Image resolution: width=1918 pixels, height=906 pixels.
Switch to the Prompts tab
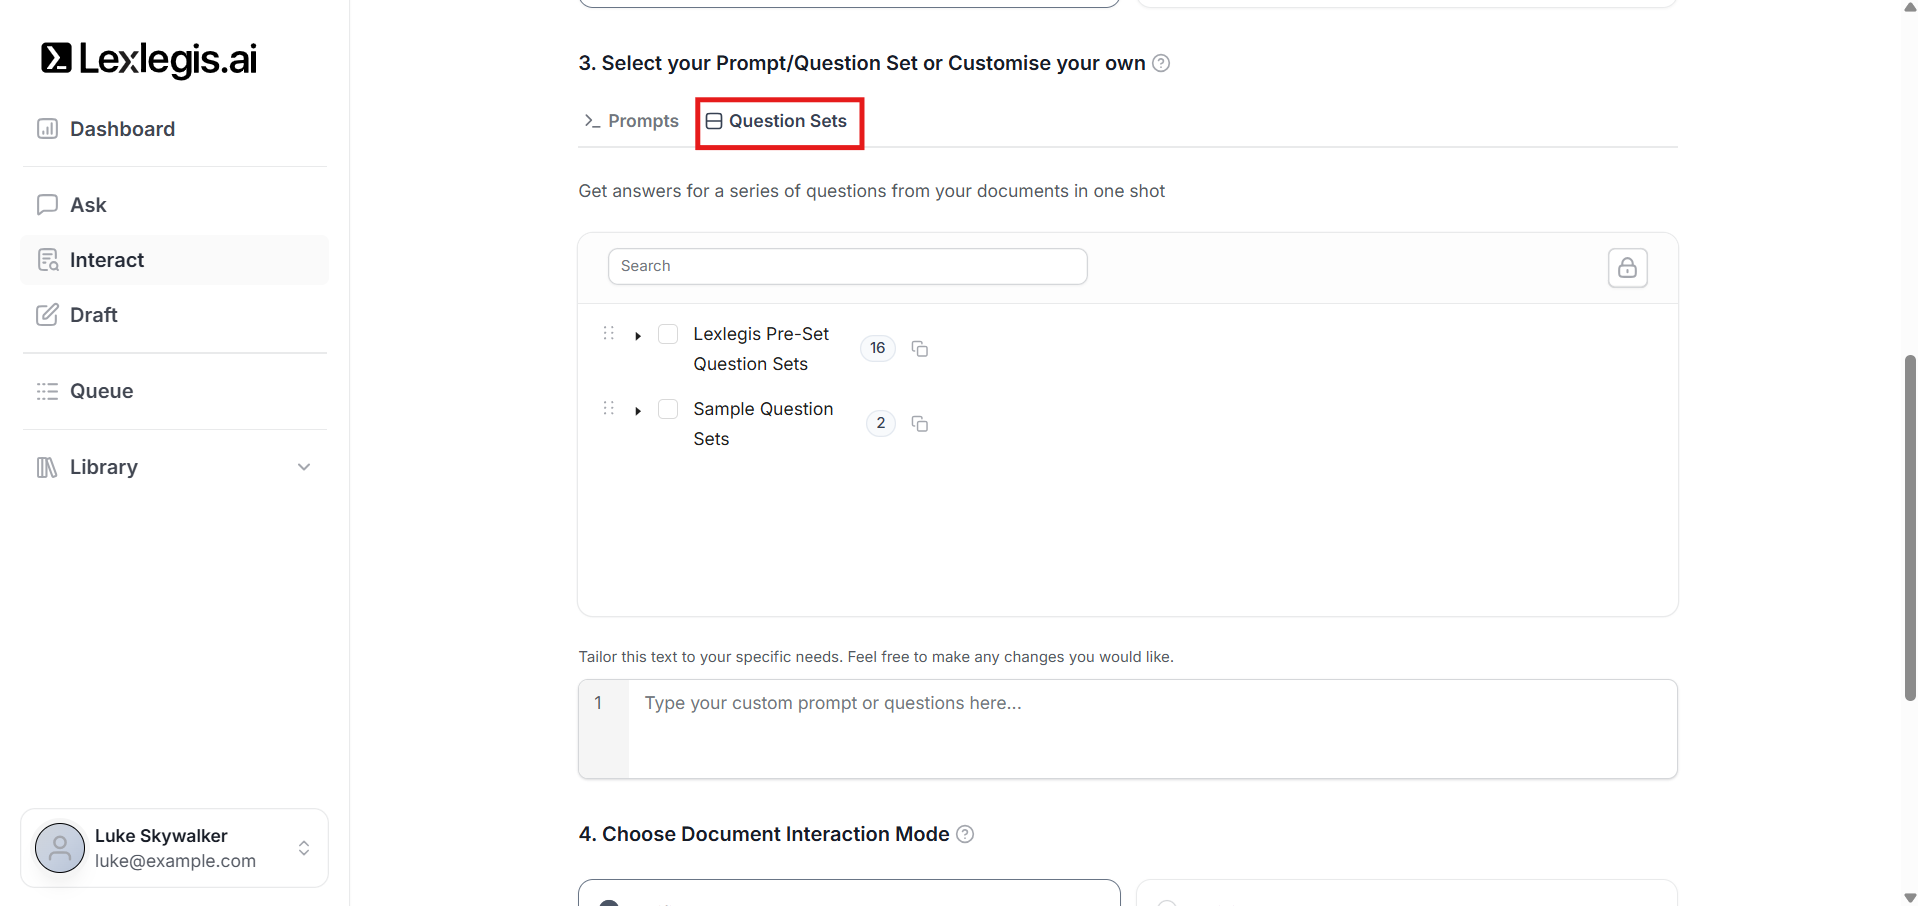pyautogui.click(x=631, y=121)
